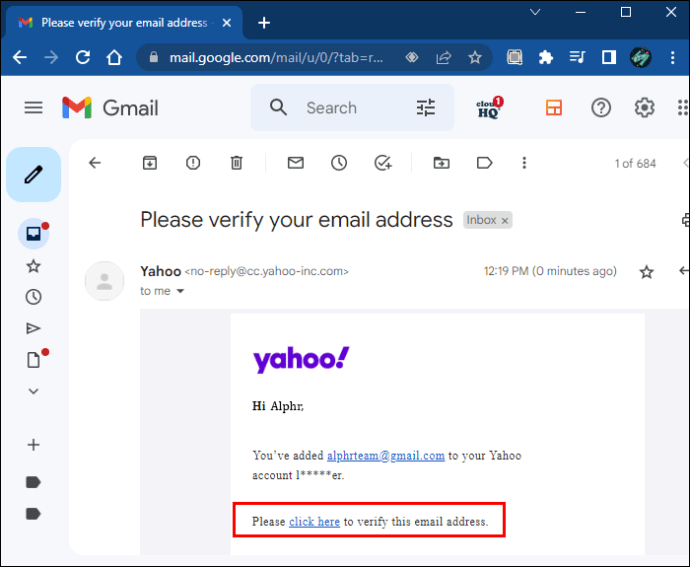
Task: Toggle the Gmail main menu hamburger
Action: pyautogui.click(x=33, y=108)
